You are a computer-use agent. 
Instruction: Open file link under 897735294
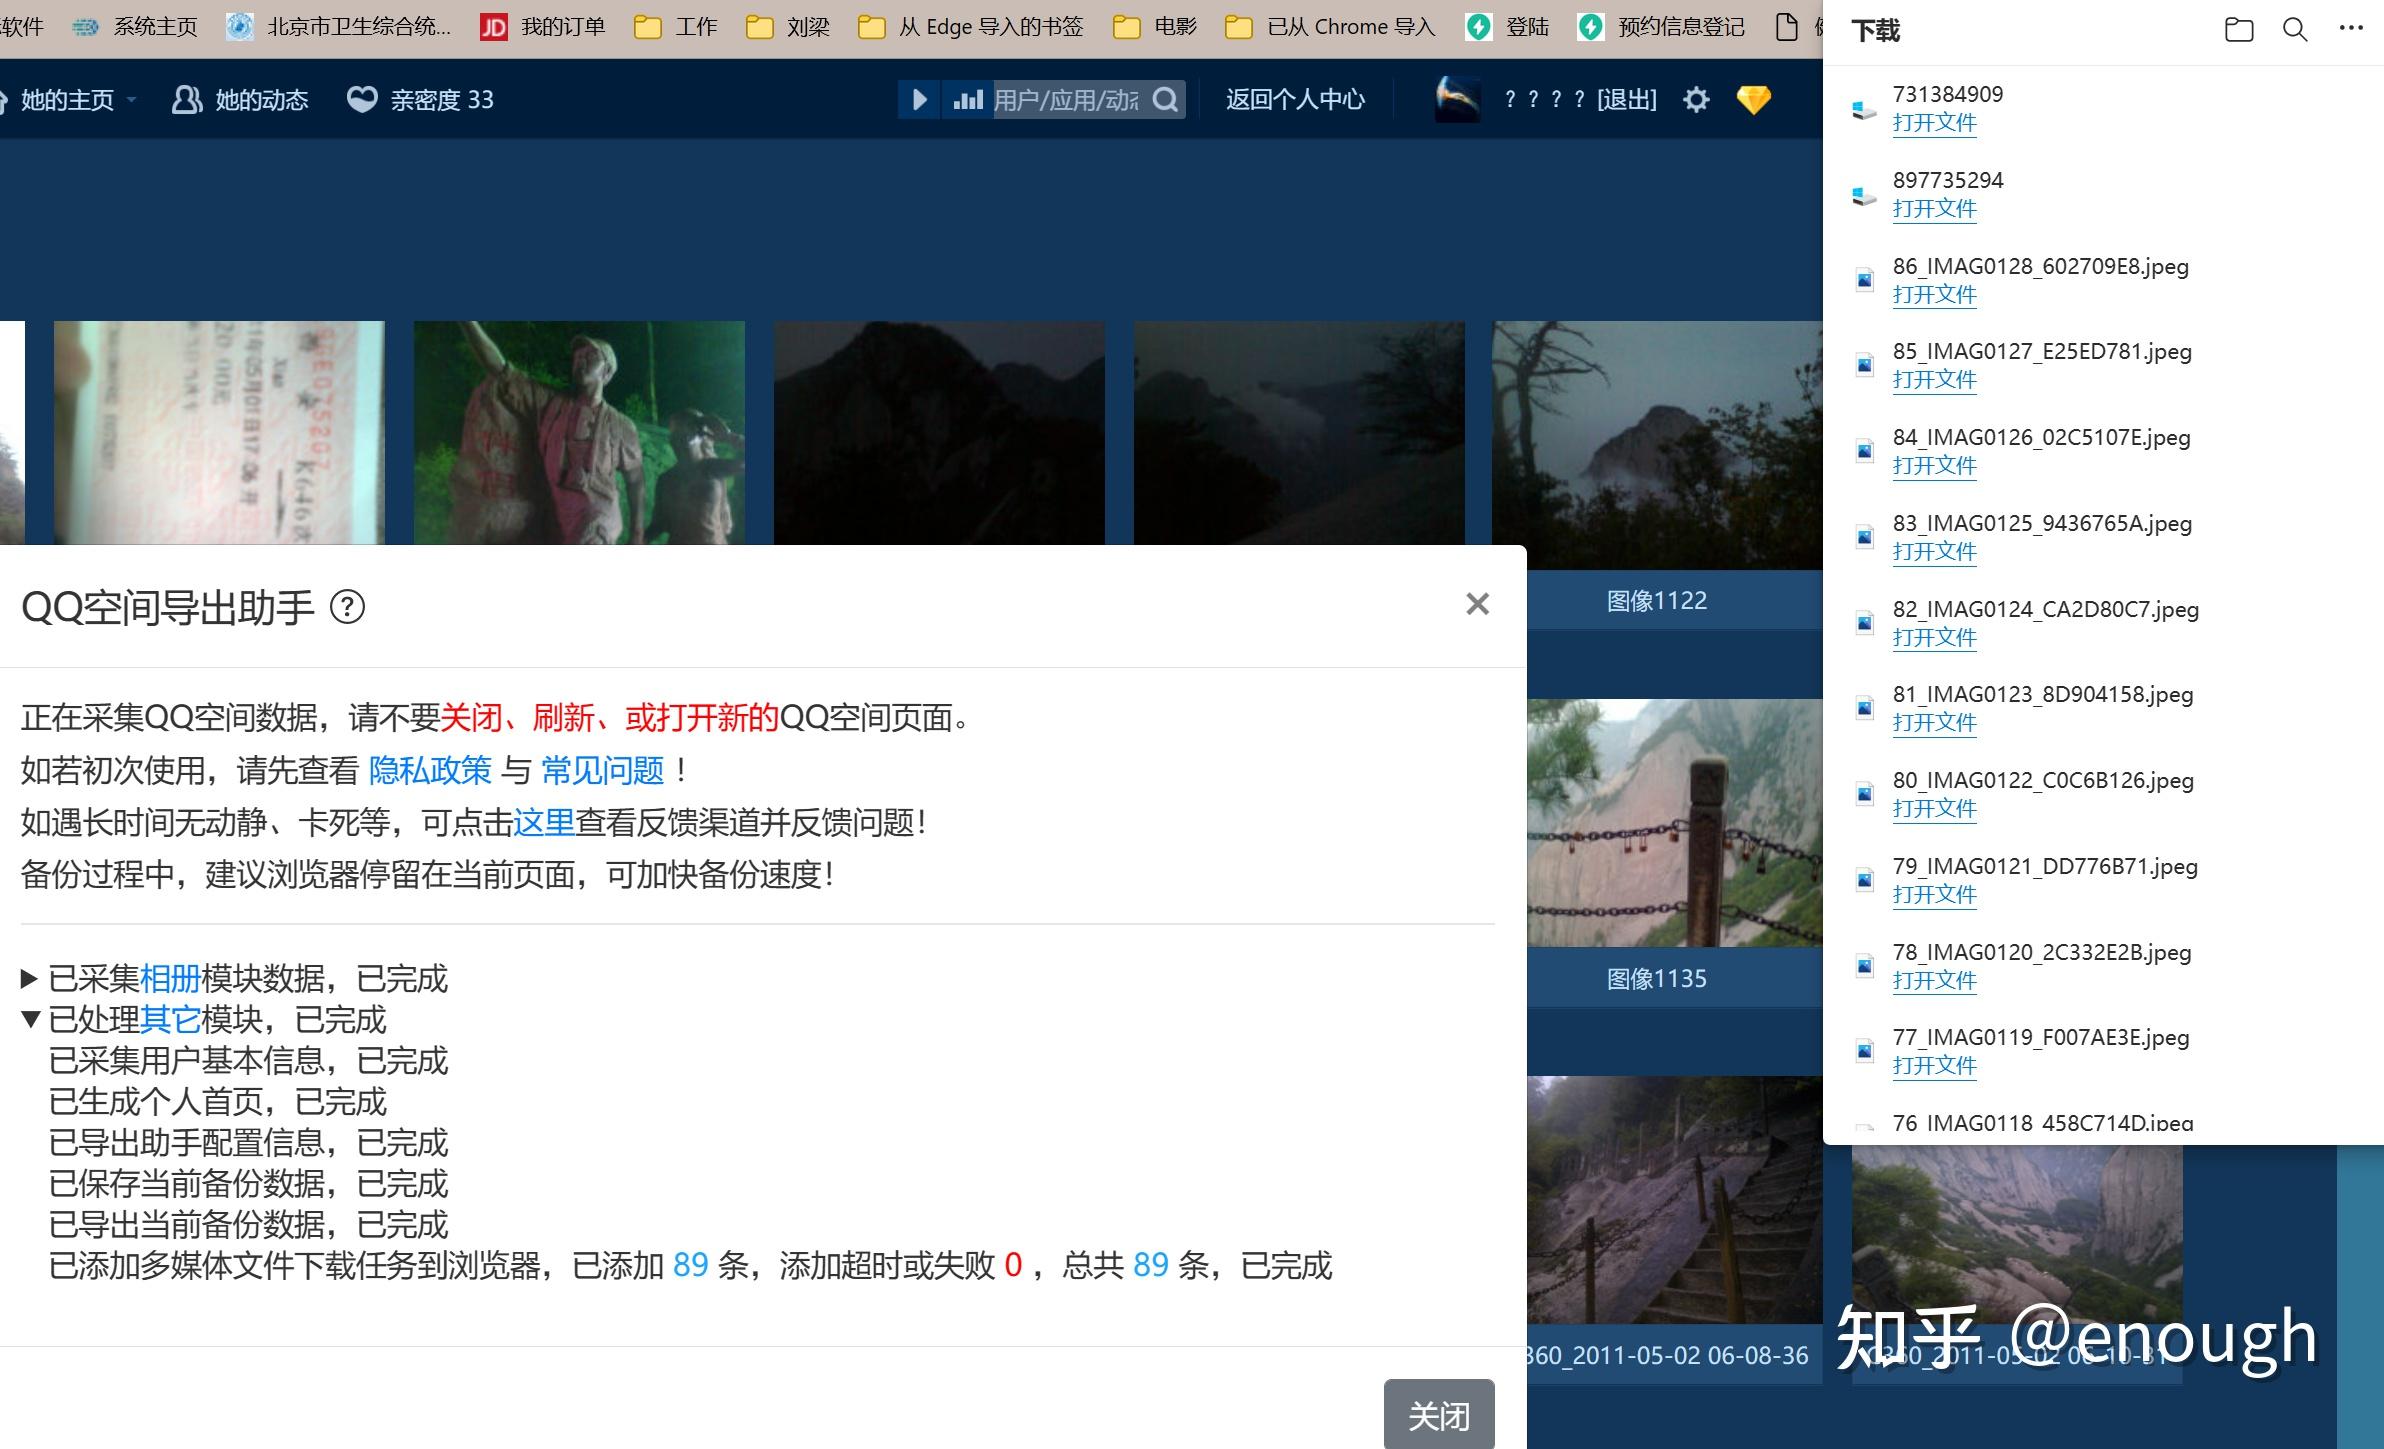1934,209
